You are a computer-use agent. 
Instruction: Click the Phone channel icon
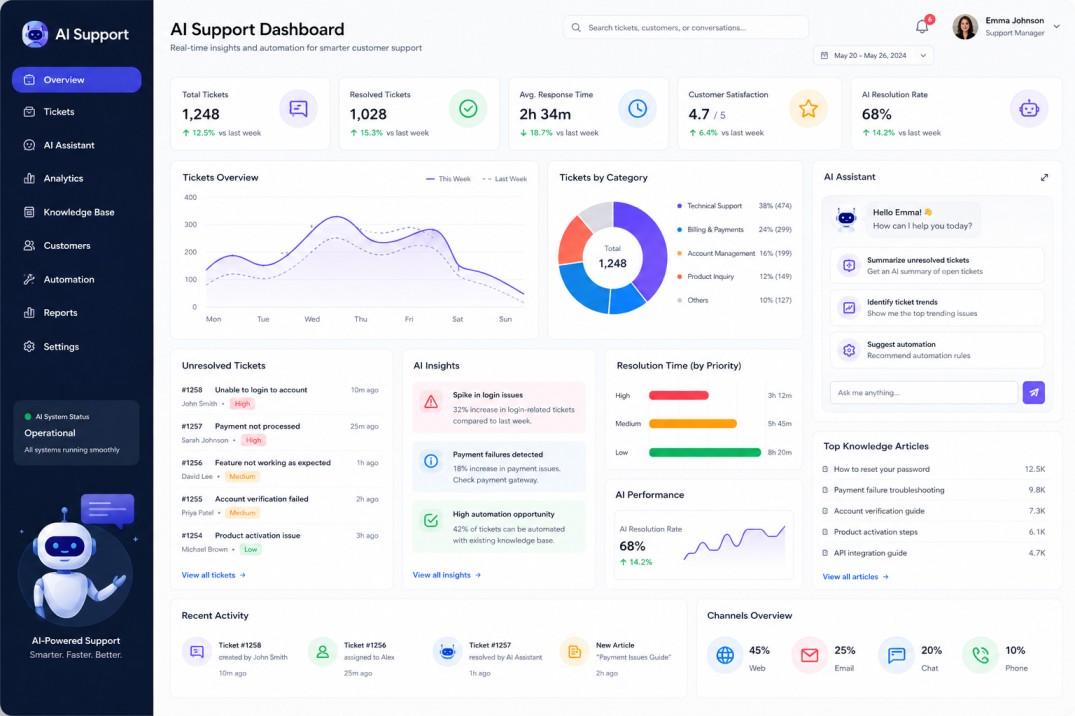(x=980, y=655)
